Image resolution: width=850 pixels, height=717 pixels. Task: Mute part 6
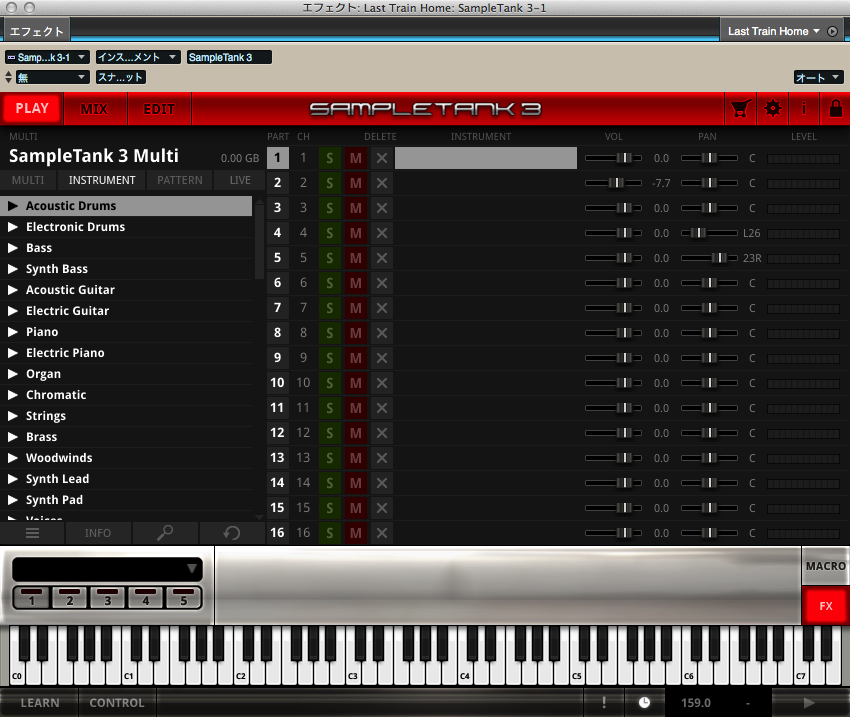[356, 283]
